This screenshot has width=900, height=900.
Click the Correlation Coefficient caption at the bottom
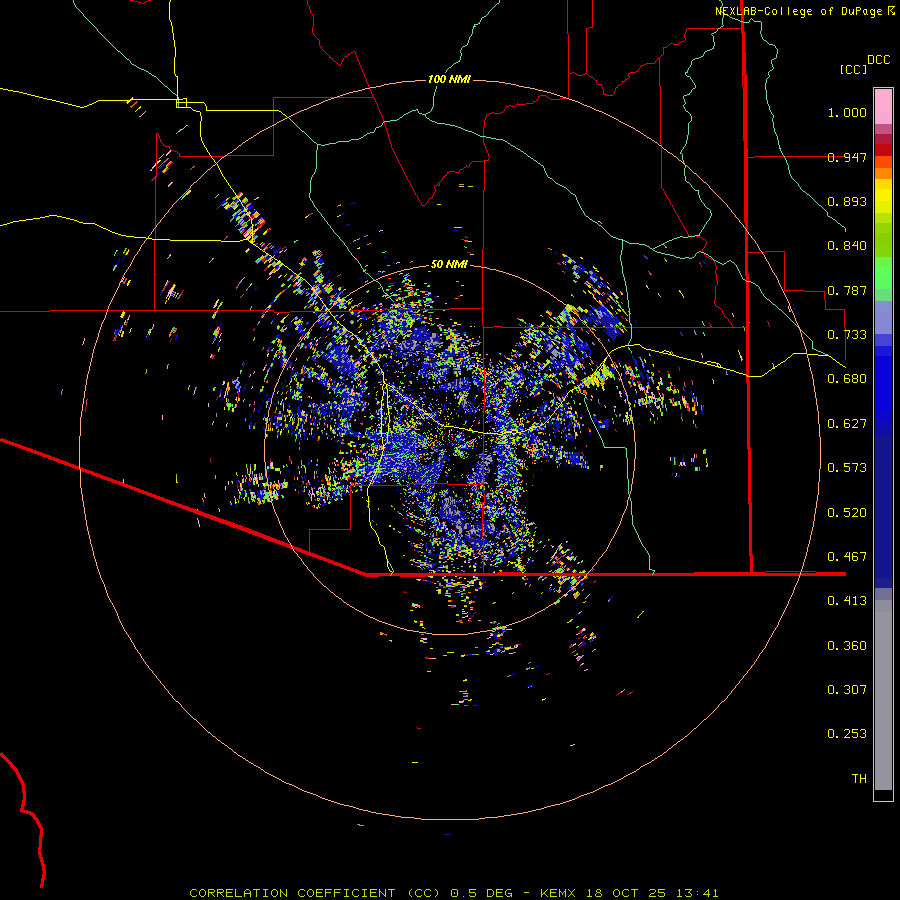(x=453, y=893)
